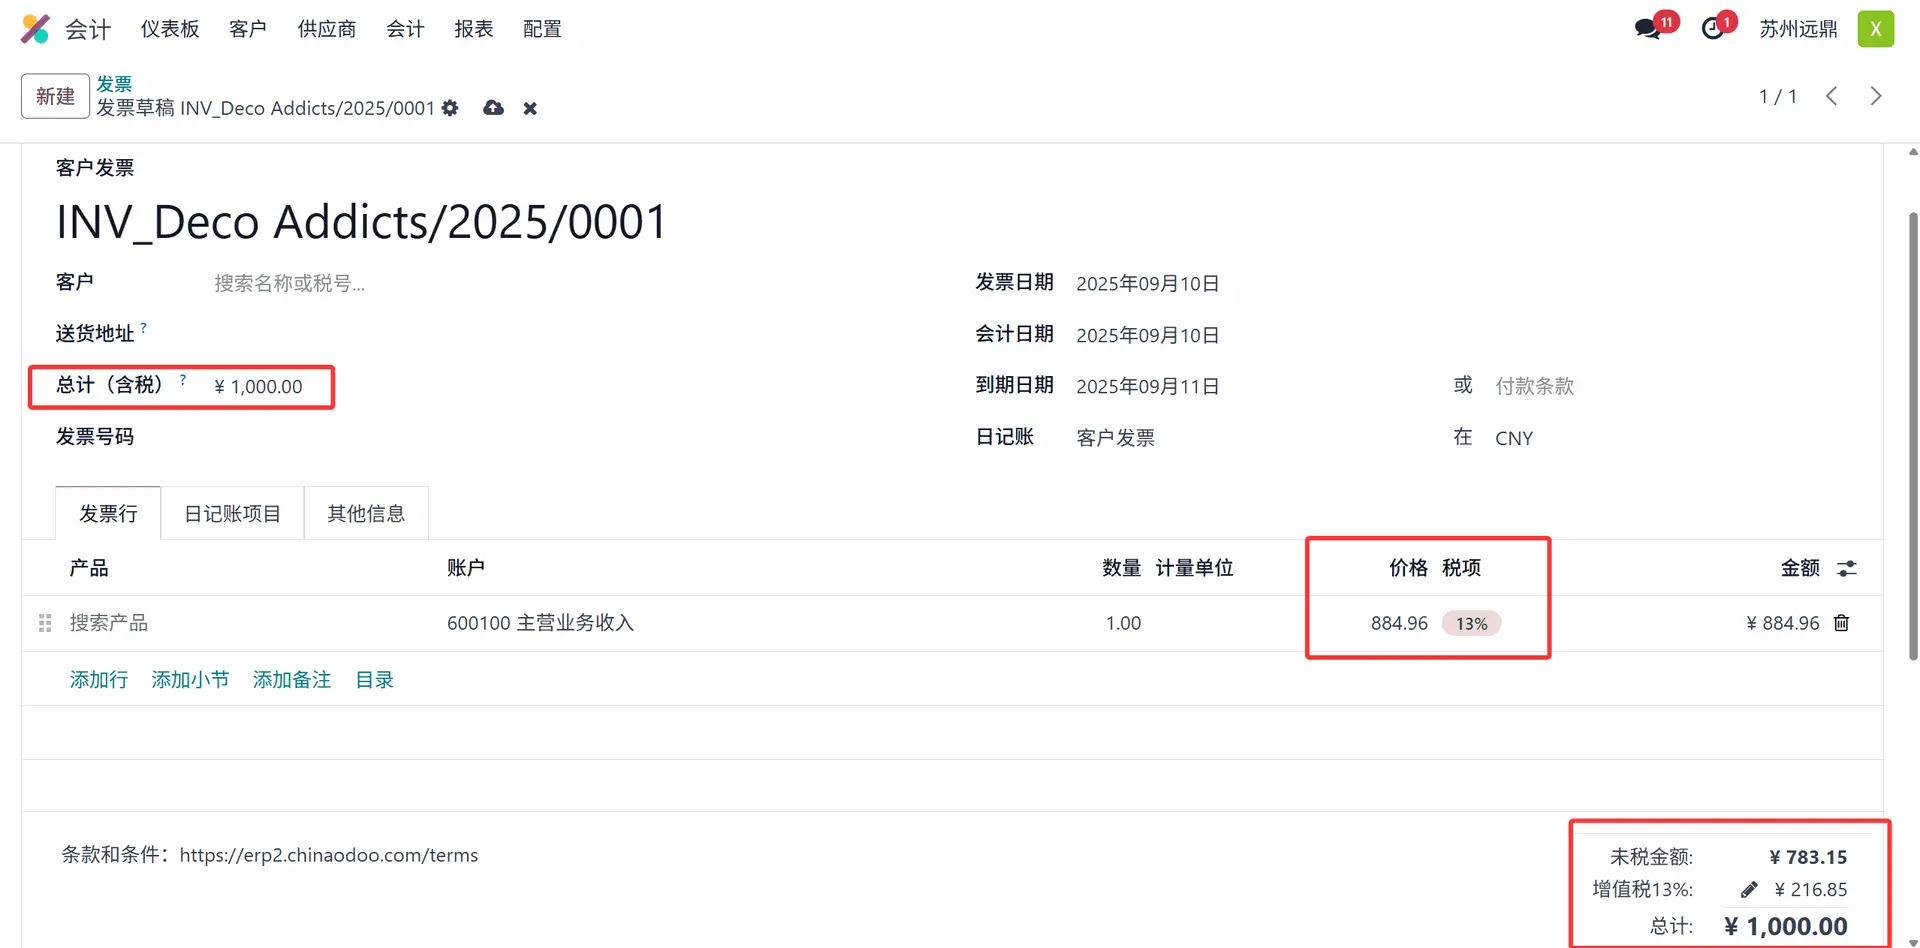Discard changes with the X icon
The height and width of the screenshot is (948, 1920).
click(530, 108)
